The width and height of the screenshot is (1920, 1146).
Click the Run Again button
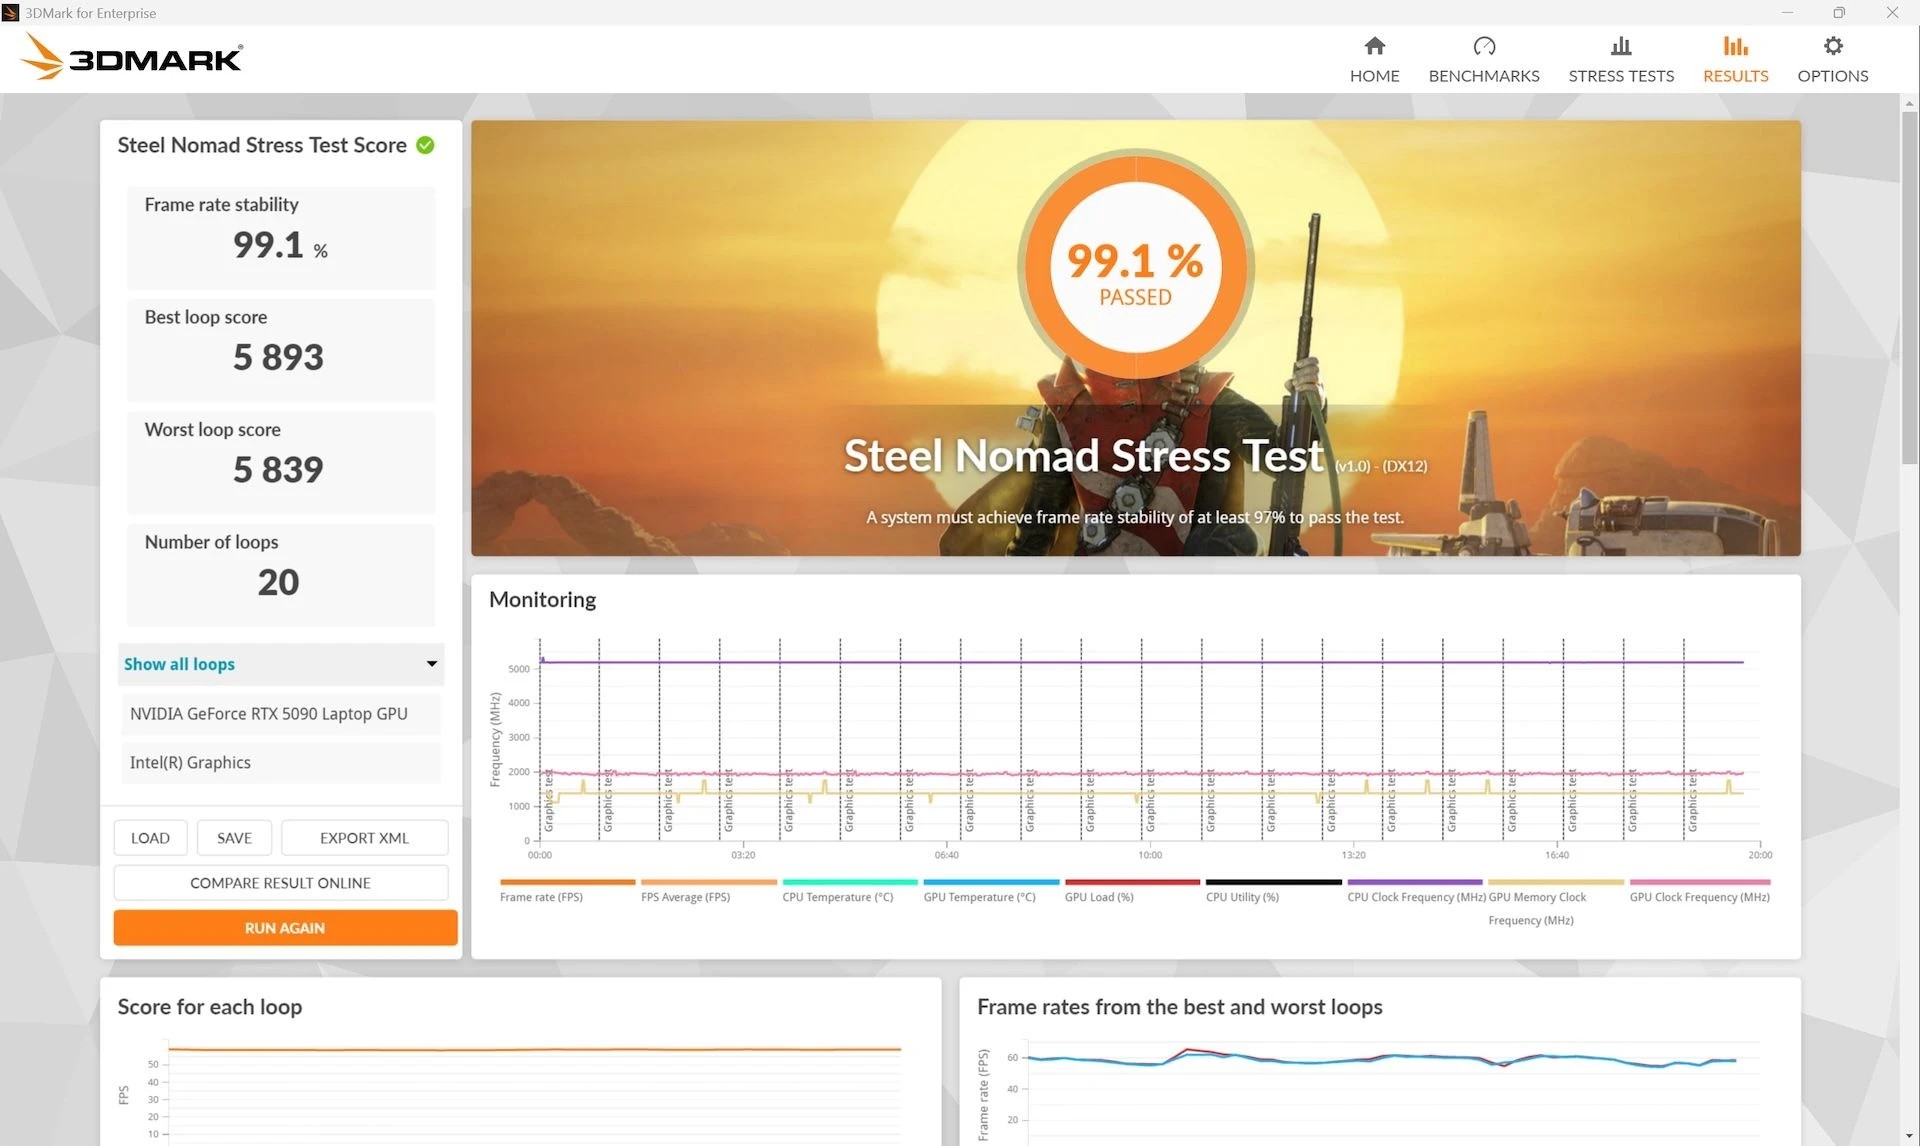285,928
